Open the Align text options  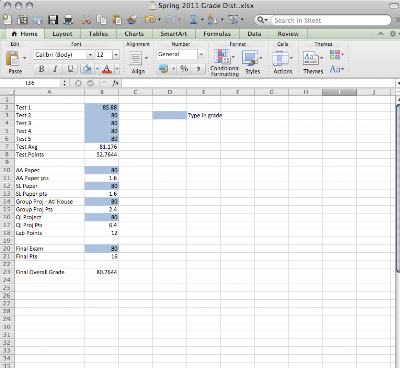pyautogui.click(x=138, y=63)
